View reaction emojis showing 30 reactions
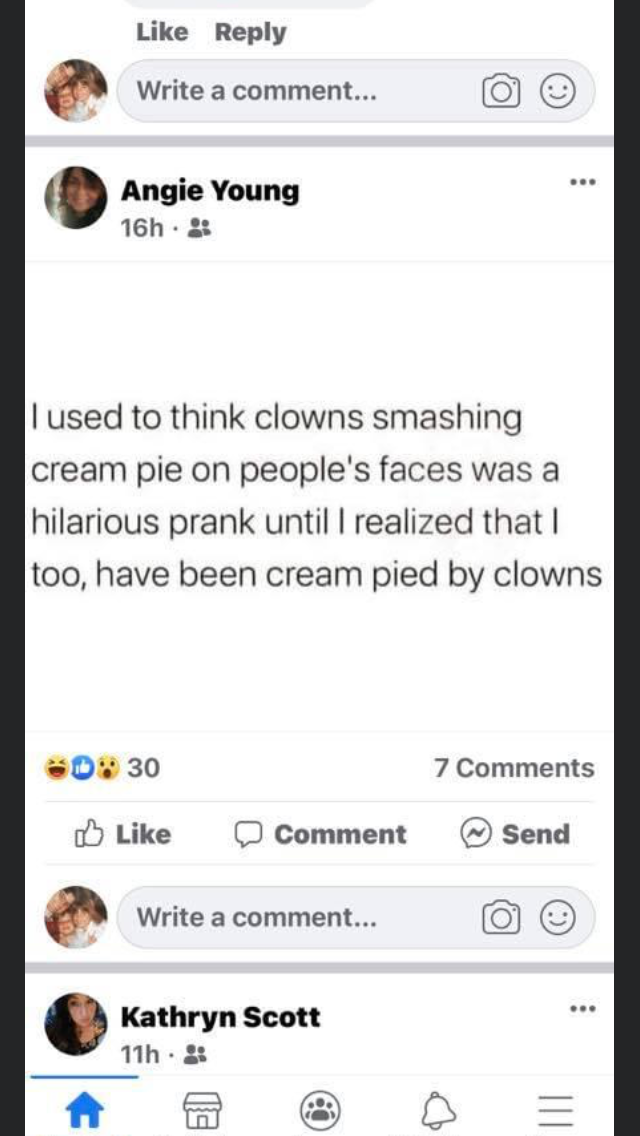Viewport: 640px width, 1136px height. (102, 768)
